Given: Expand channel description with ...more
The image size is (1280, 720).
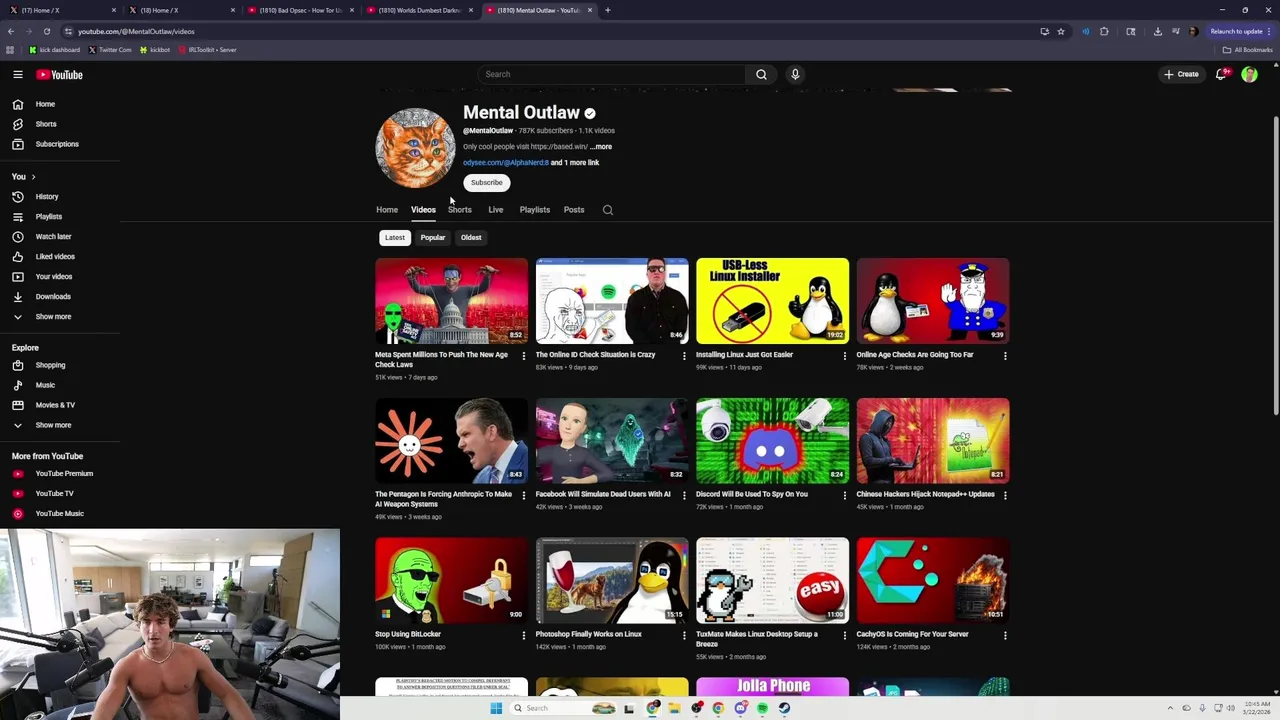Looking at the screenshot, I should 601,147.
